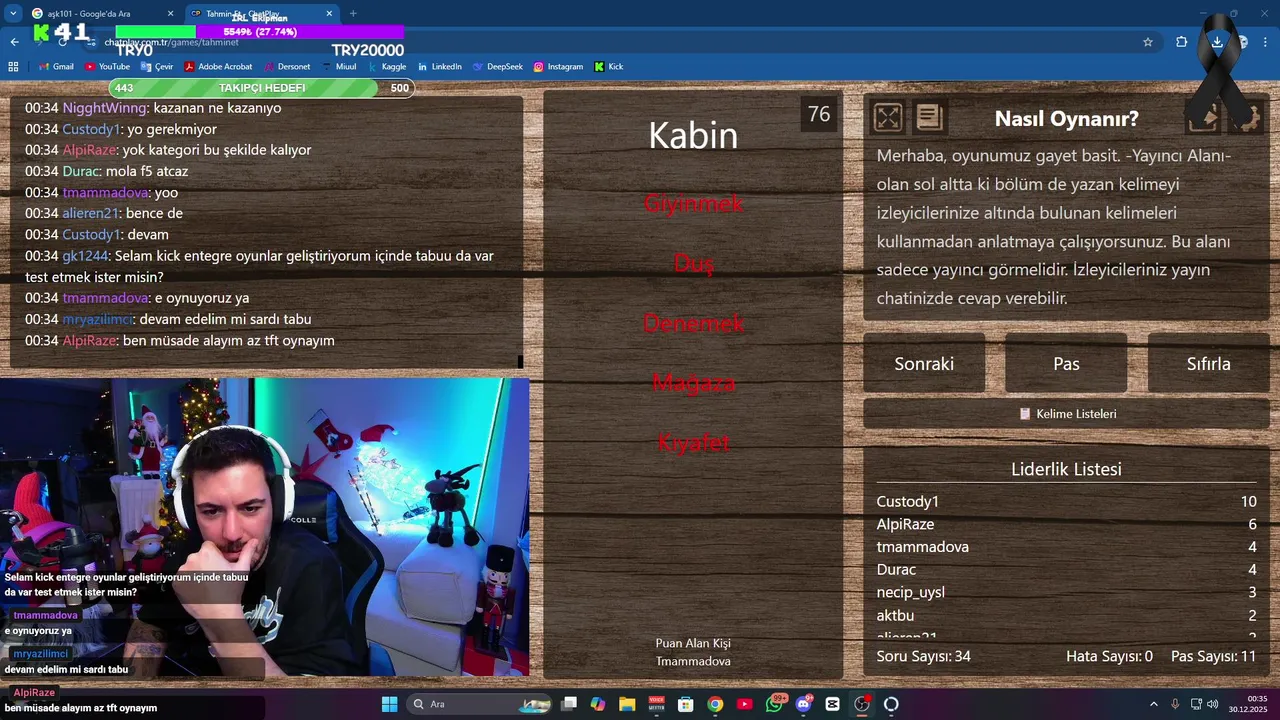Screen dimensions: 1280x720
Task: Click the browser address bar URL
Action: click(171, 43)
